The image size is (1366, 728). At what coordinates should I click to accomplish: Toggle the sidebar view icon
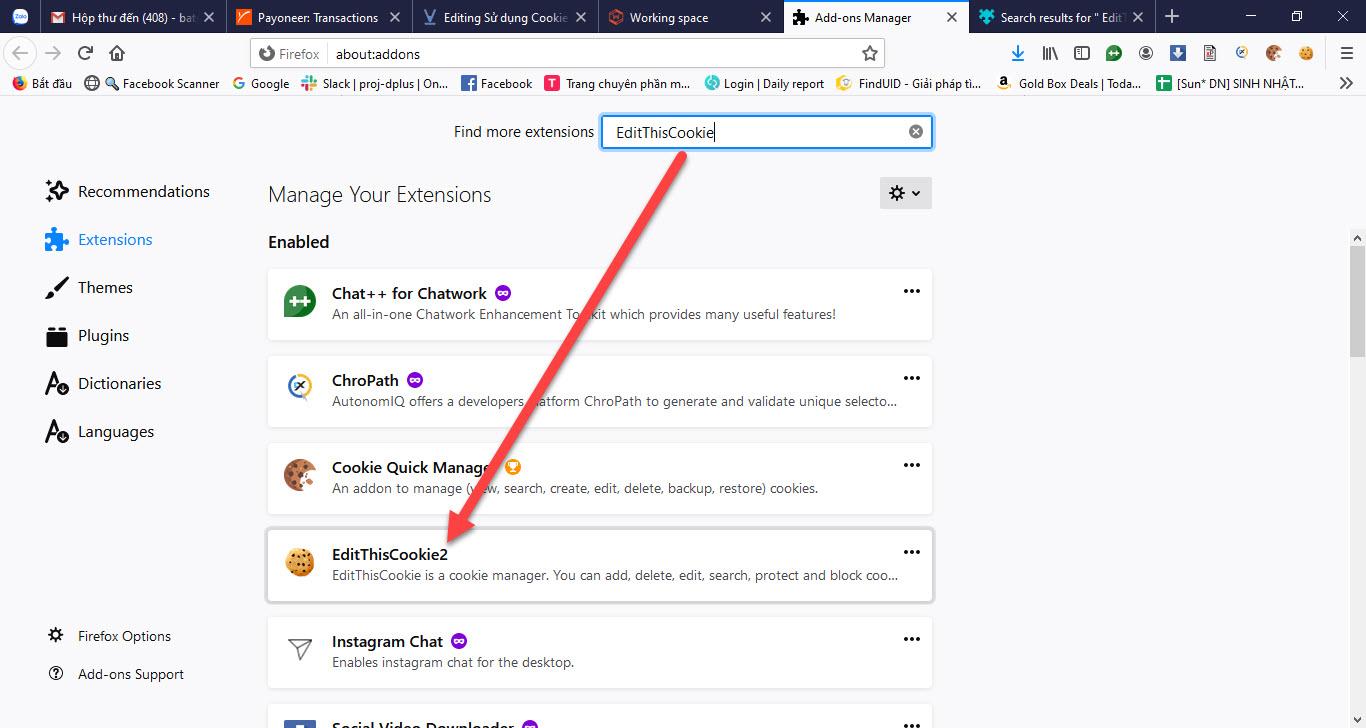pyautogui.click(x=1082, y=53)
